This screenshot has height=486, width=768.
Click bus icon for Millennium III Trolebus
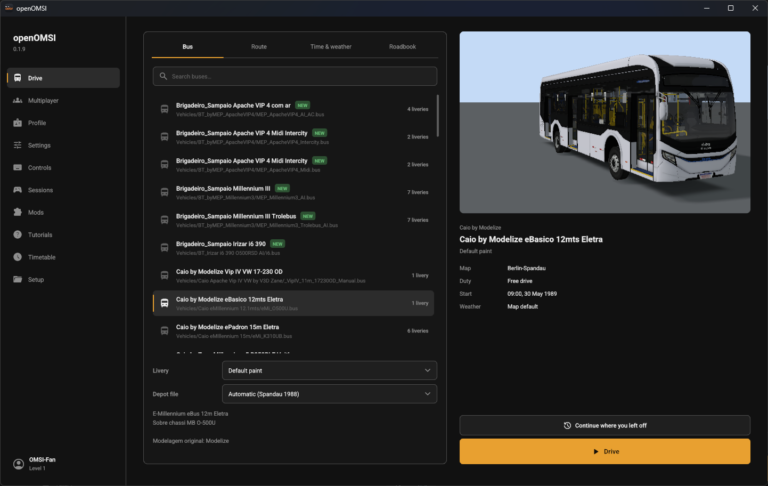[x=165, y=220]
